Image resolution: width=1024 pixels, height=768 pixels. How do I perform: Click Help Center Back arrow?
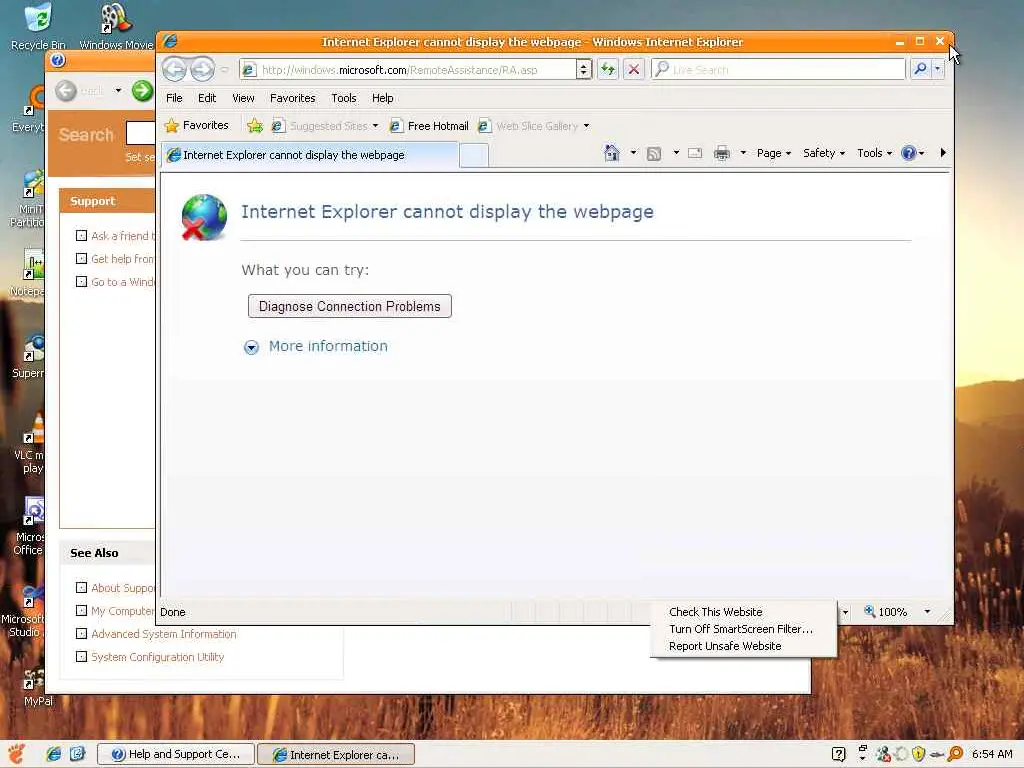[65, 91]
